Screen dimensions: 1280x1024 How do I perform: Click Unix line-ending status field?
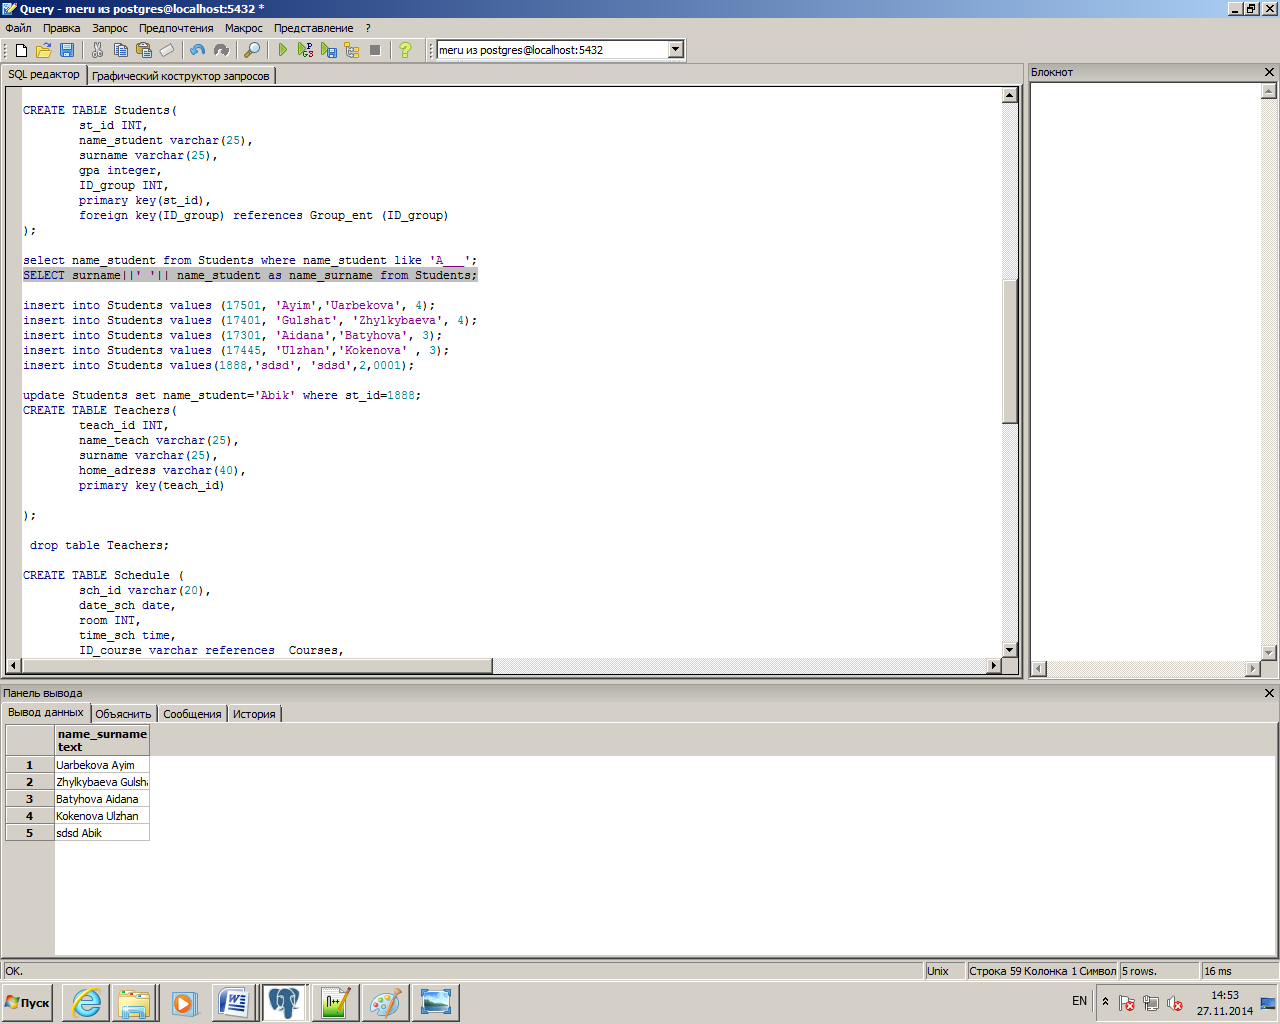pos(944,971)
